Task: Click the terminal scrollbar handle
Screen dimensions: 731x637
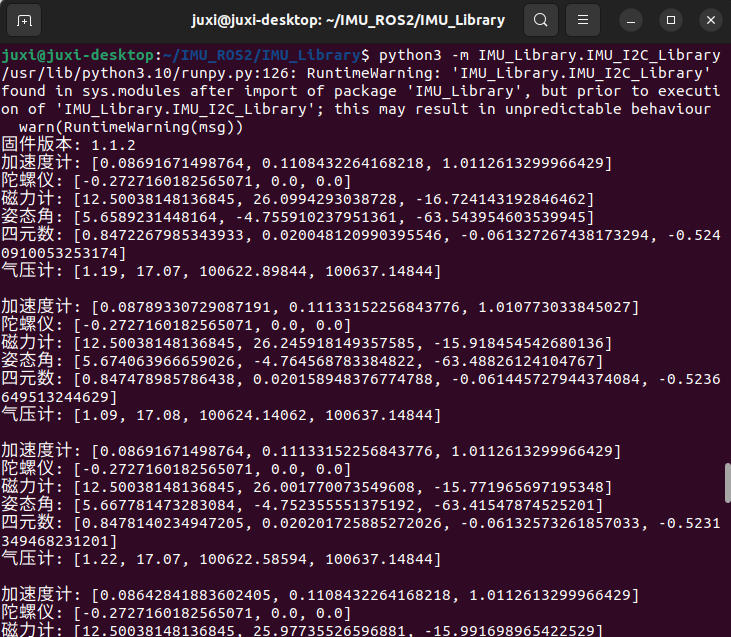Action: click(x=727, y=483)
